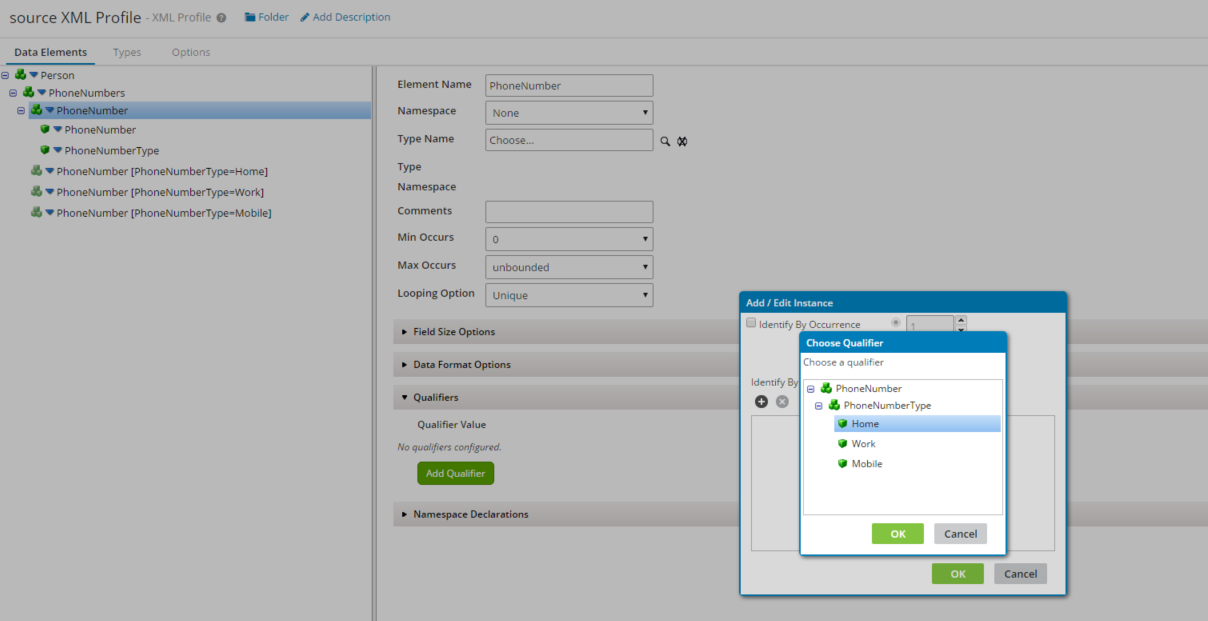
Task: Remove an instance using the gray X icon
Action: (782, 401)
